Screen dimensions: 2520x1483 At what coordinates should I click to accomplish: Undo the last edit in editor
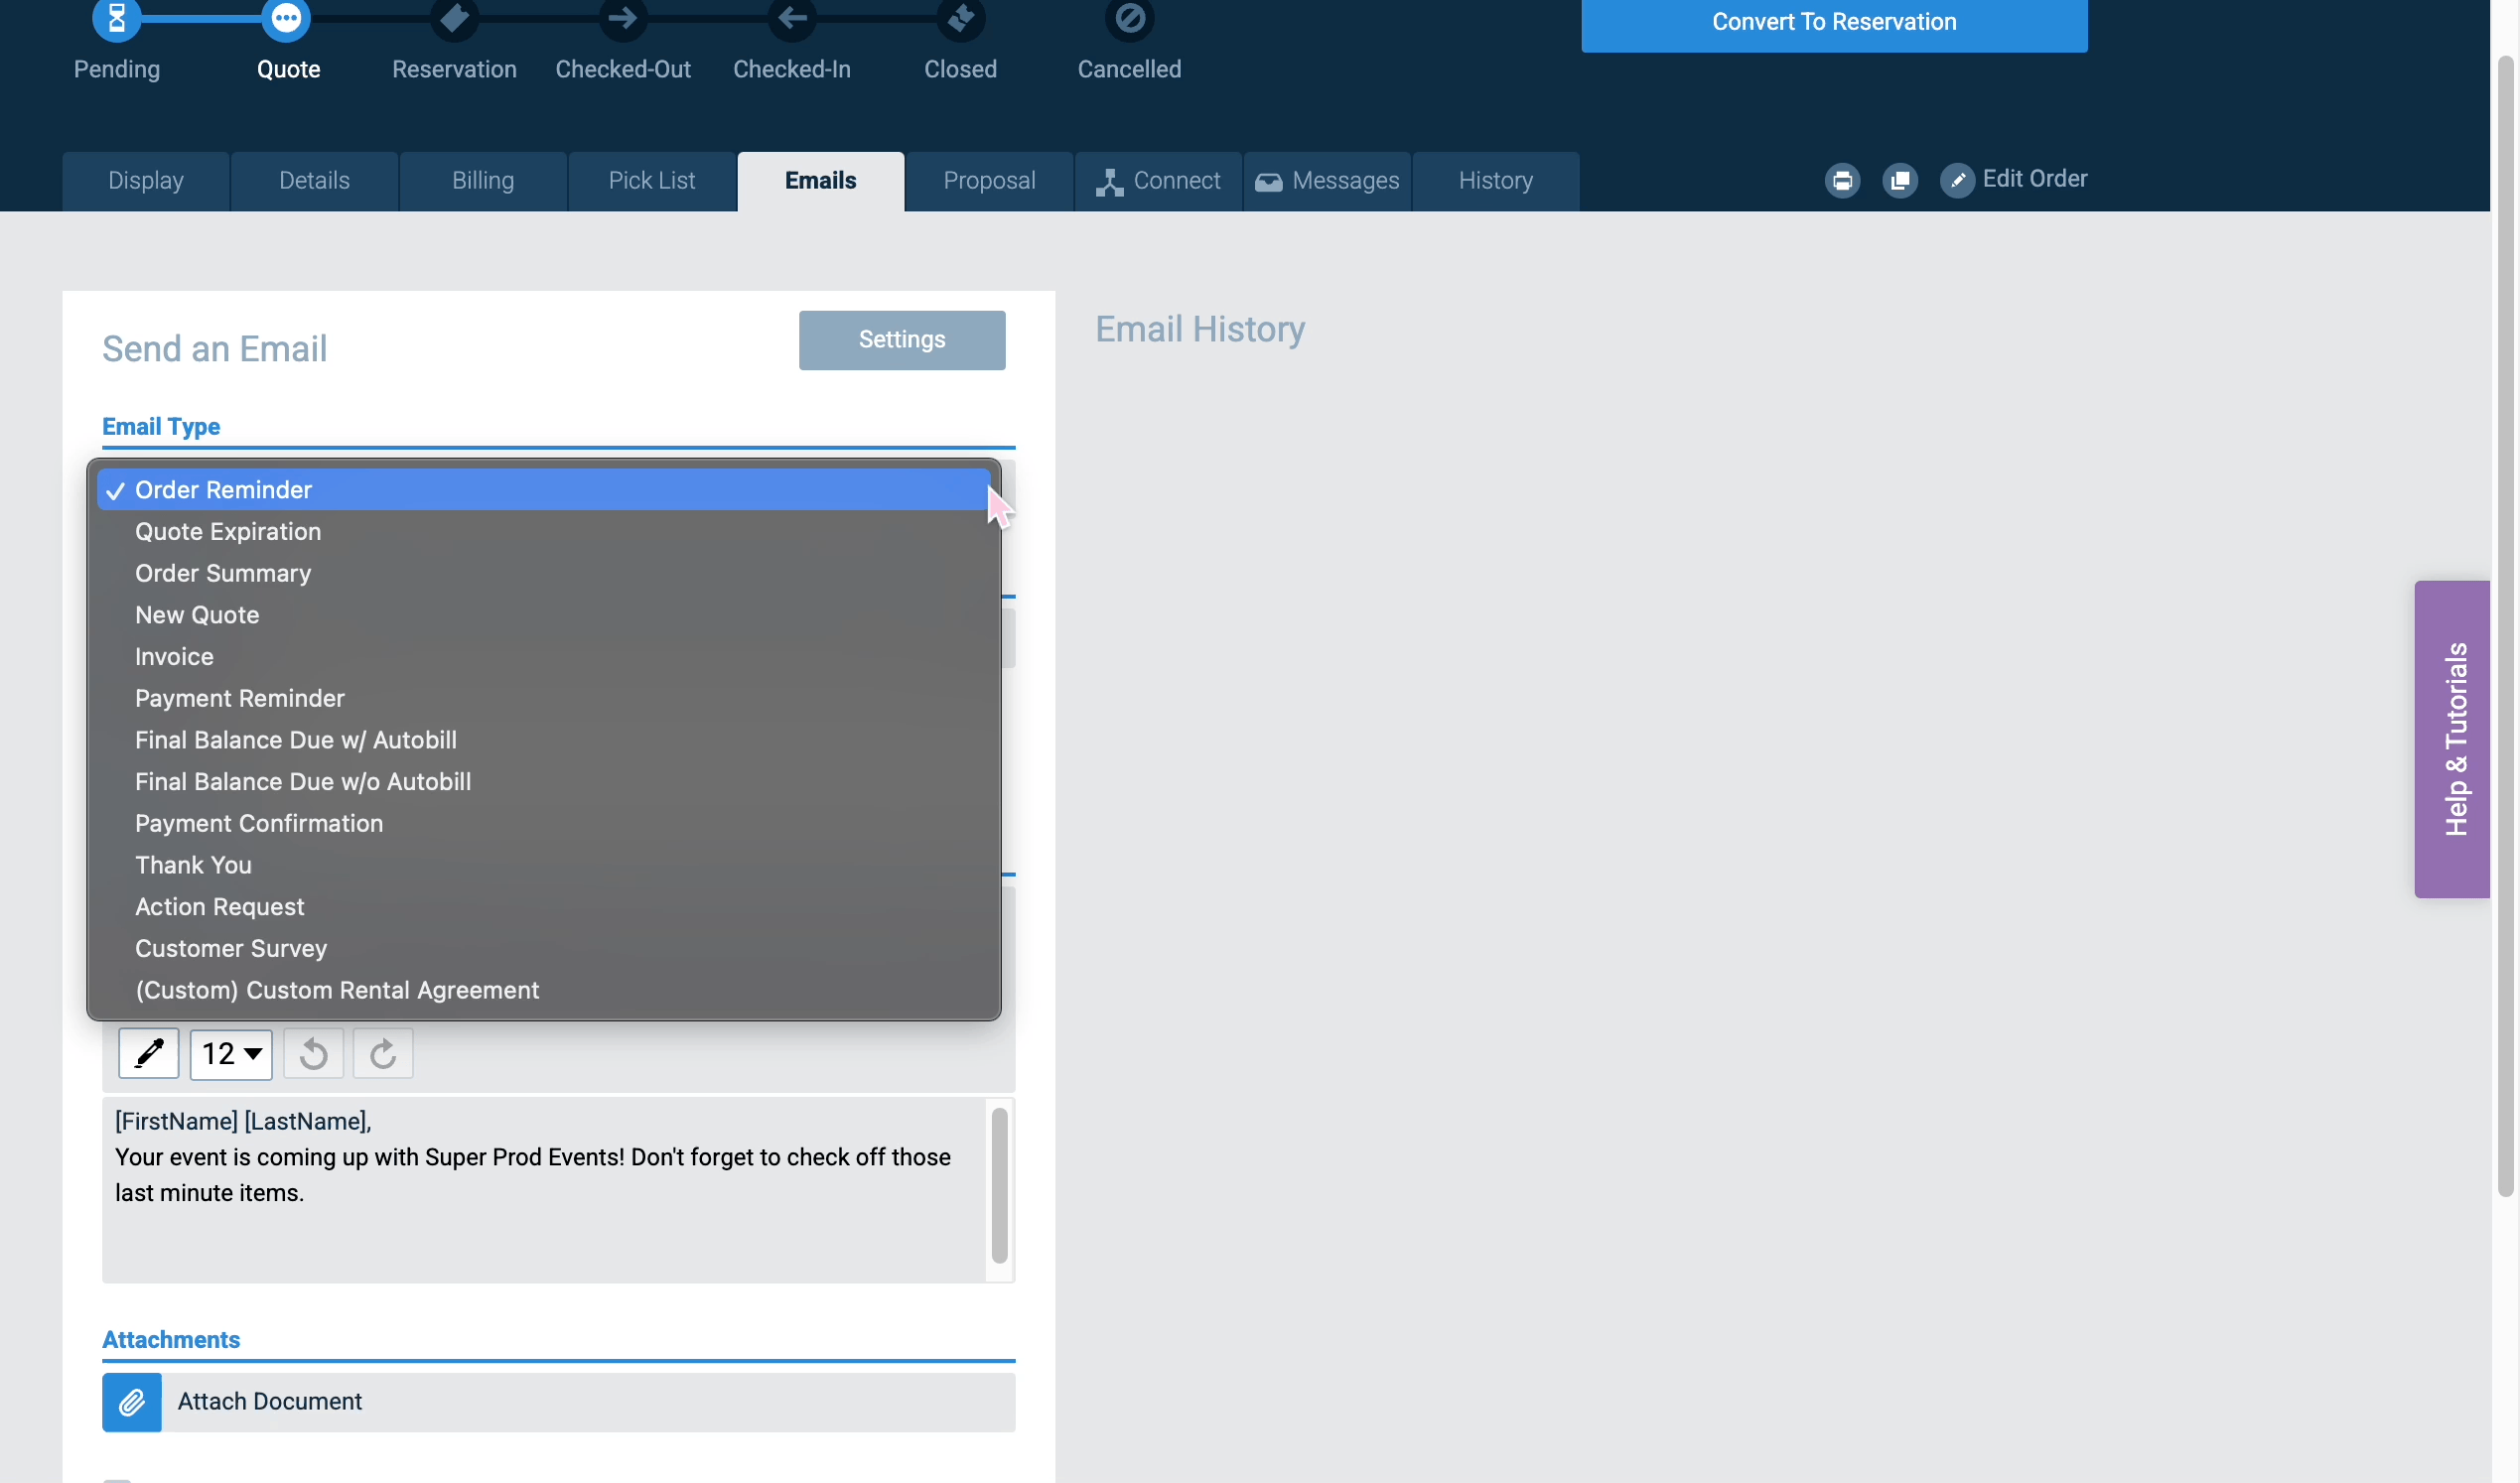pyautogui.click(x=313, y=1053)
